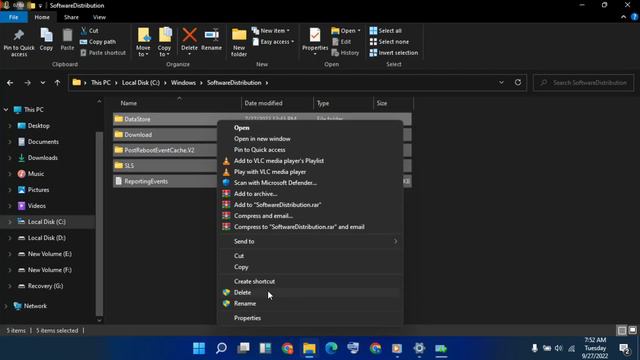The image size is (640, 360).
Task: Select Local Disk (D:) in navigation pane
Action: tap(47, 238)
